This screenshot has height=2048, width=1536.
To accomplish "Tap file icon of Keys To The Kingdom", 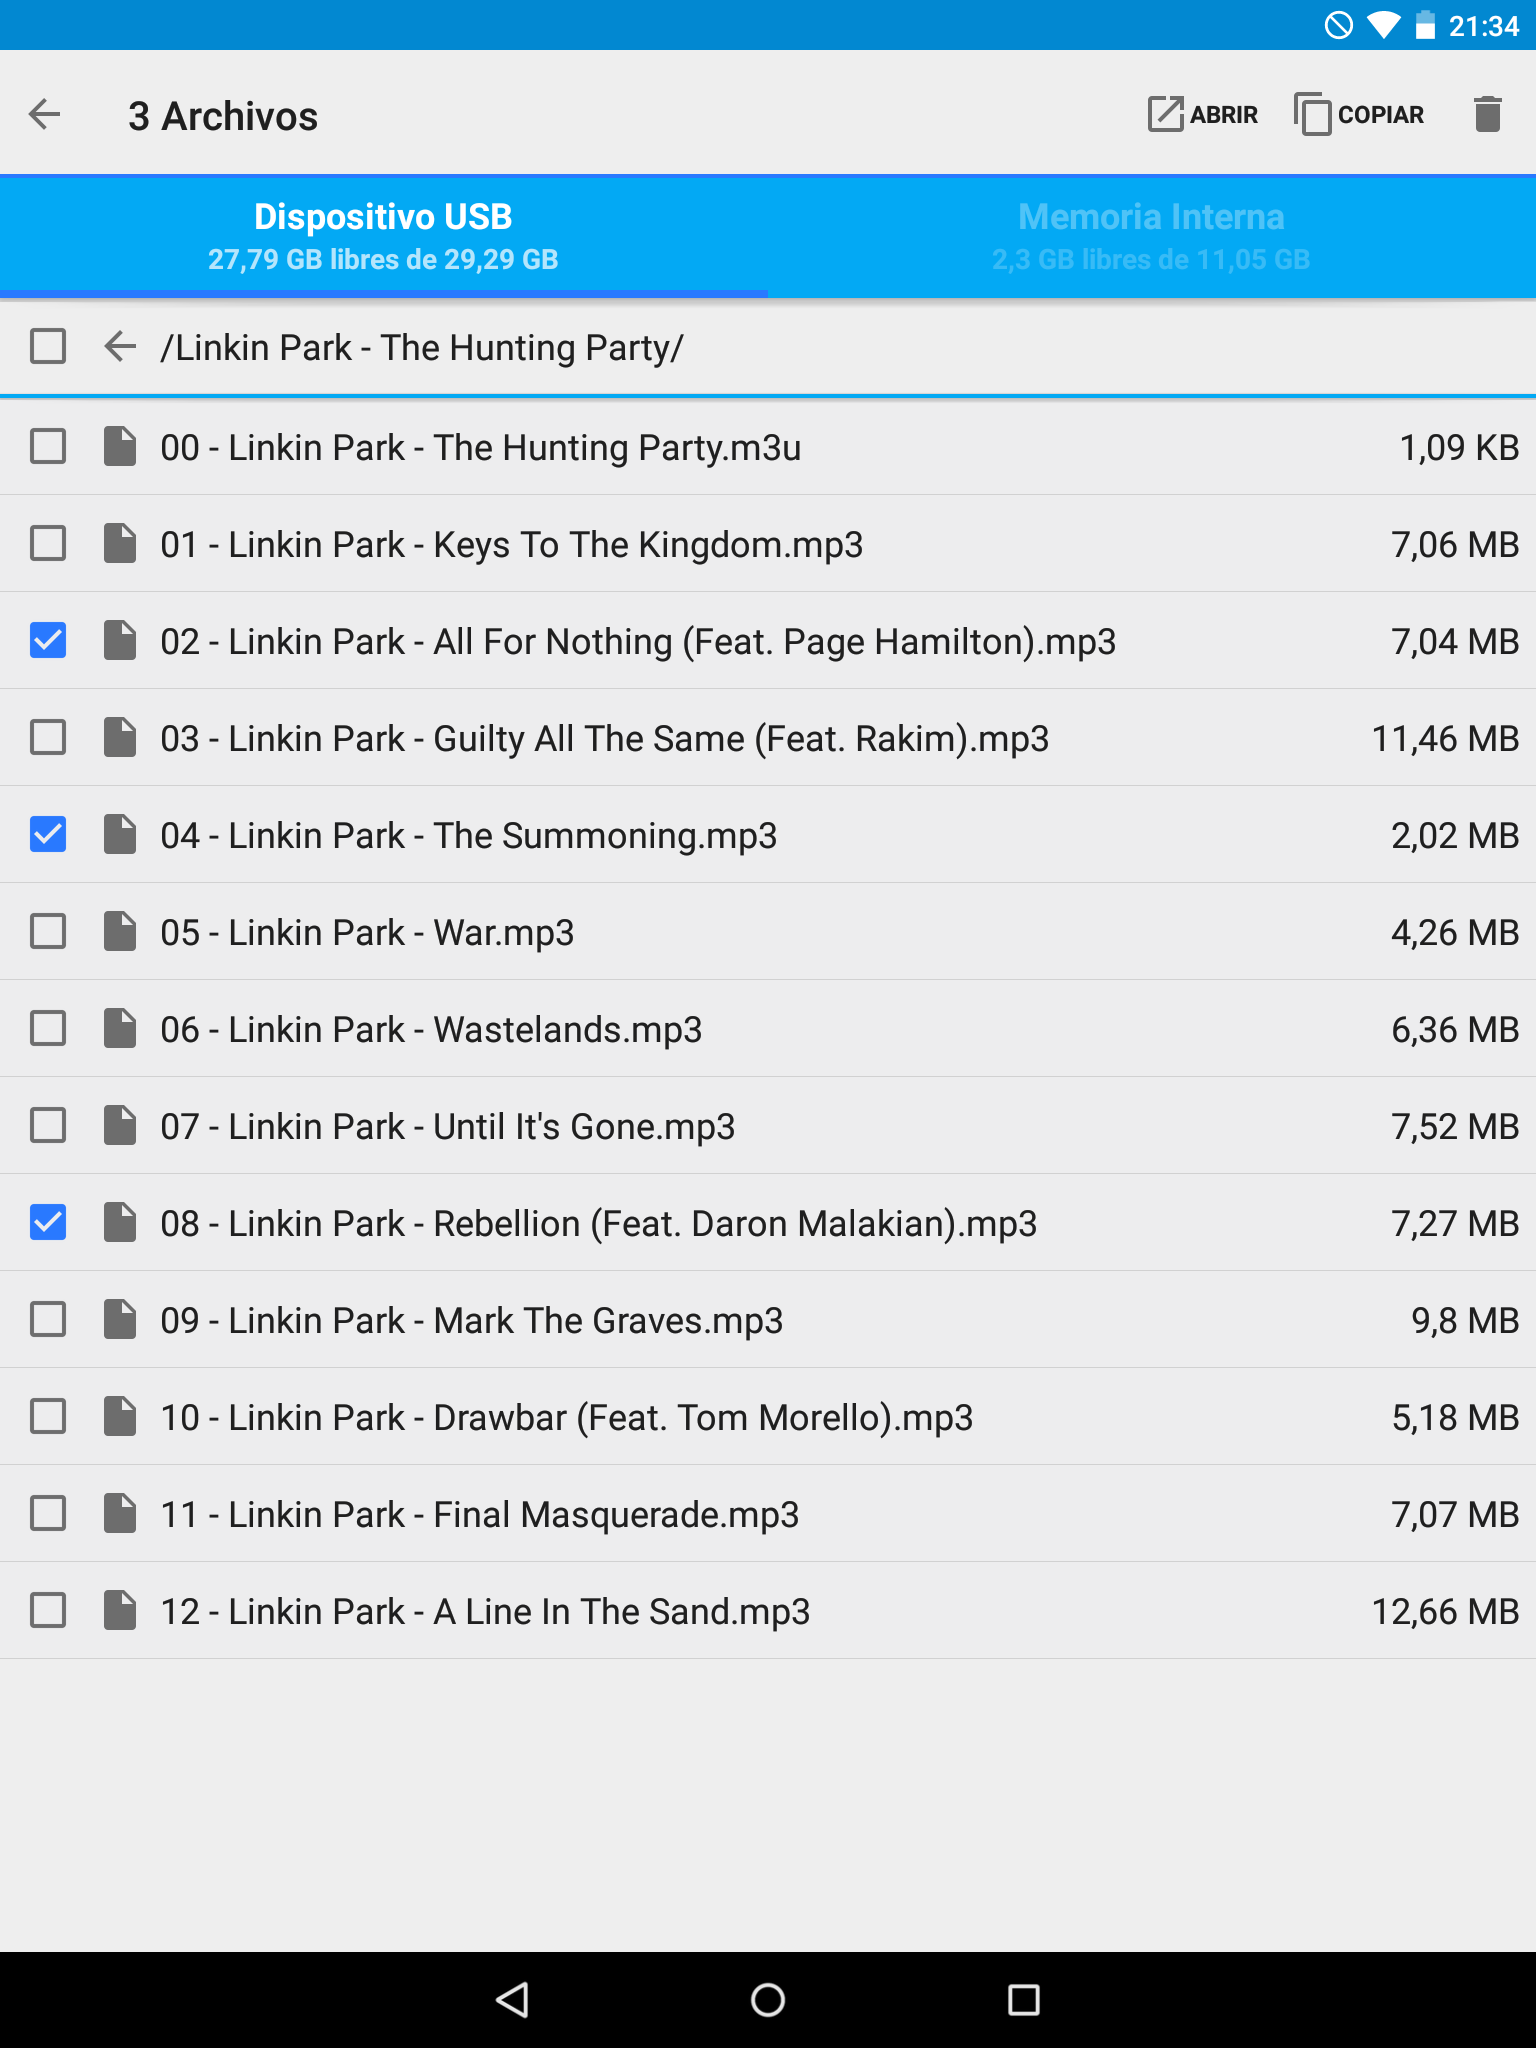I will point(120,544).
